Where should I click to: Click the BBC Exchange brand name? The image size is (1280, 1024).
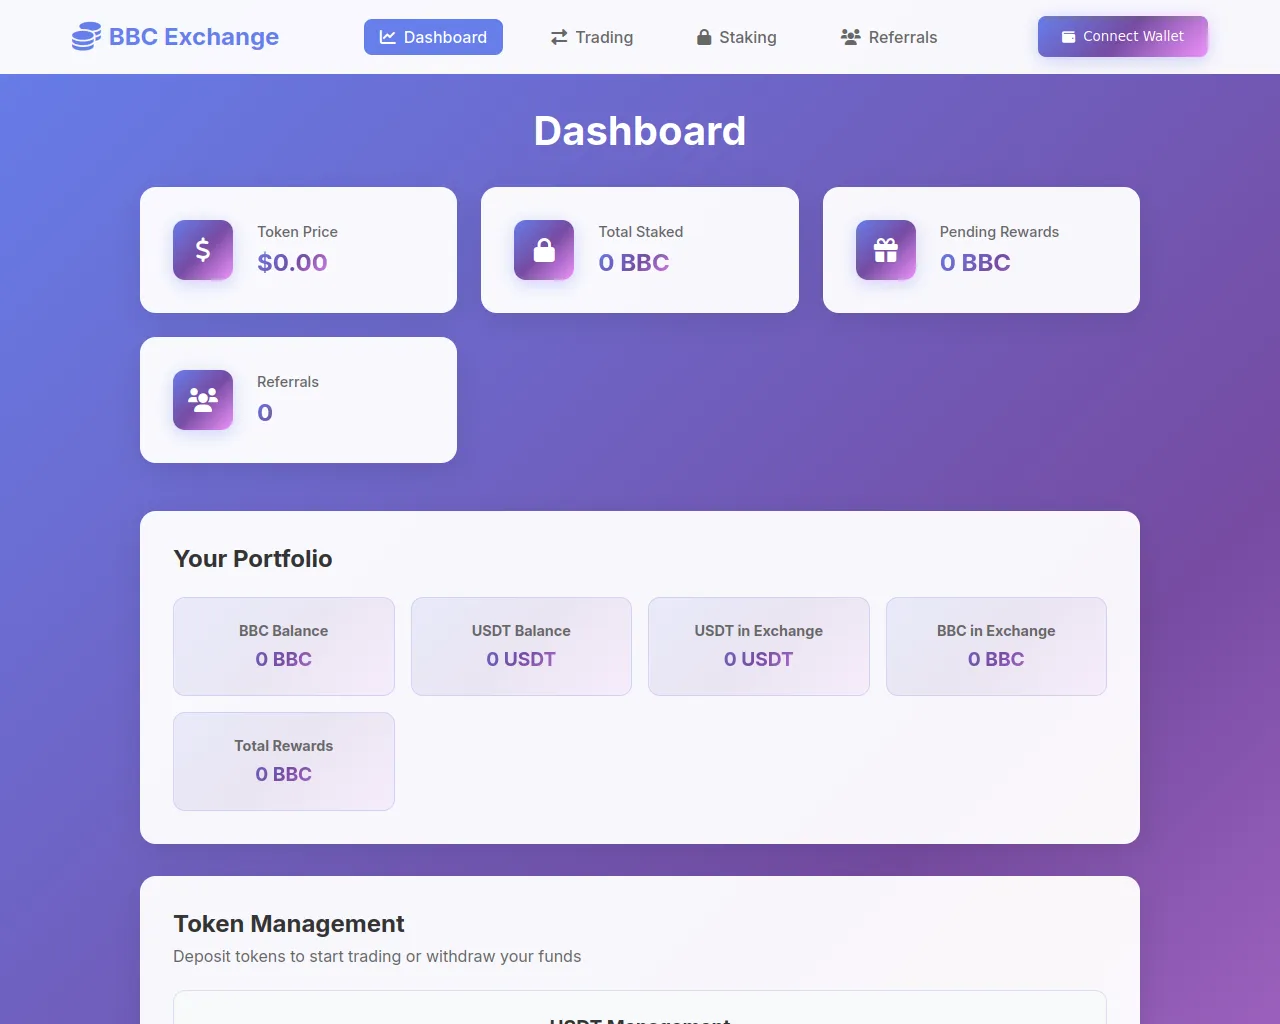tap(194, 37)
